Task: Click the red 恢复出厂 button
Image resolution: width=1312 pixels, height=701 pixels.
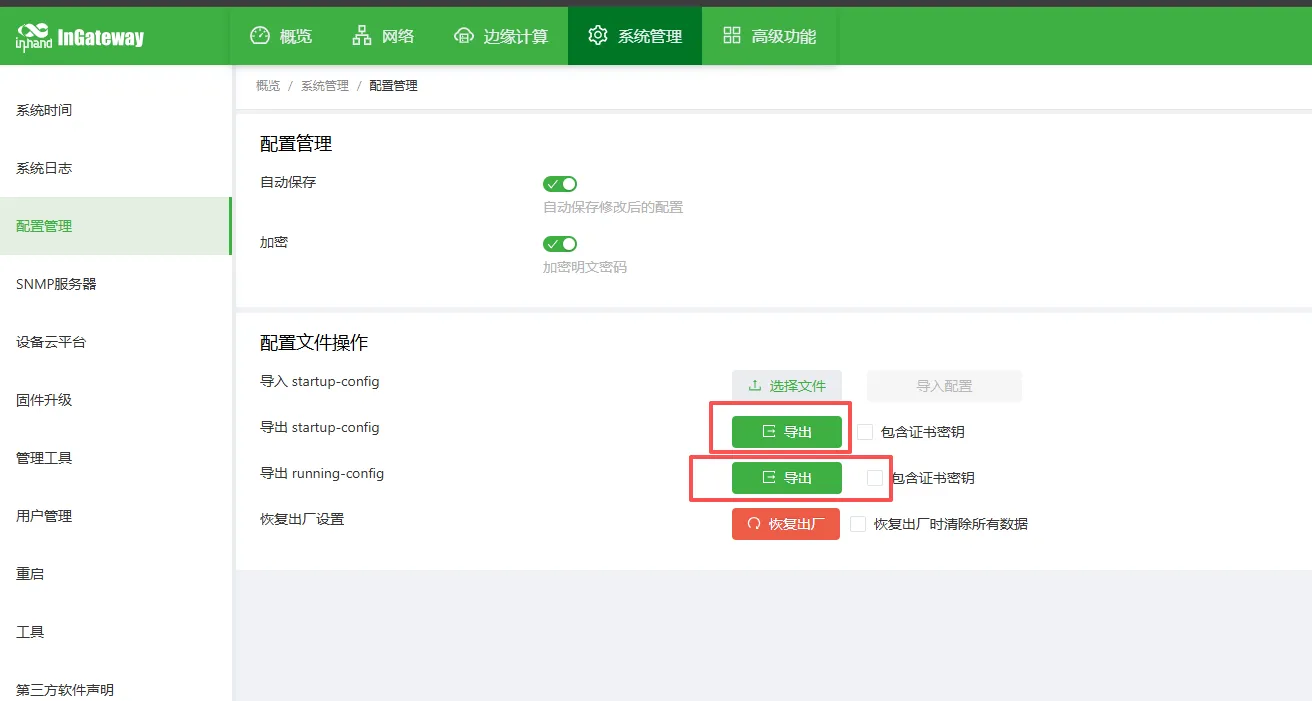Action: [786, 524]
